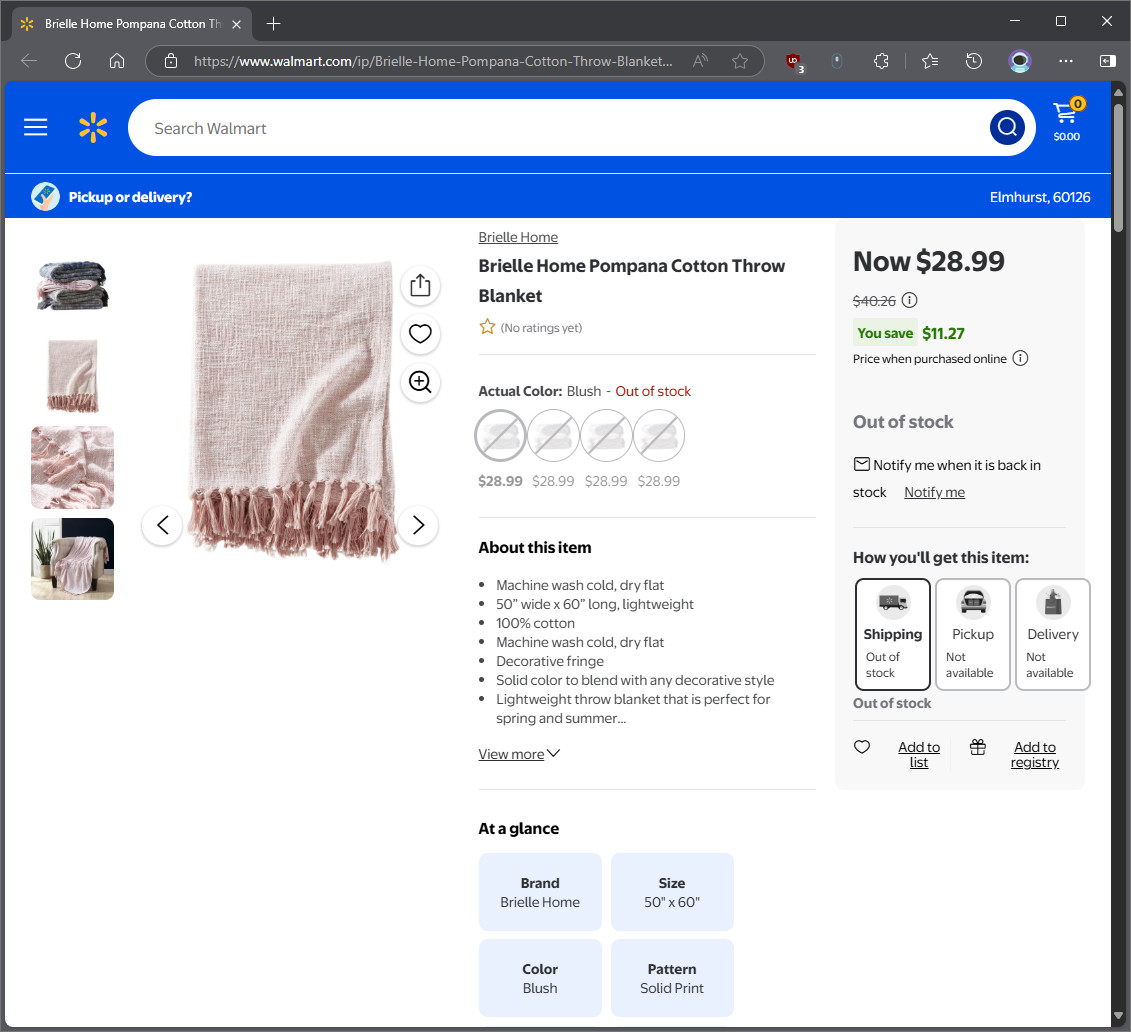This screenshot has height=1032, width=1131.
Task: Open the browser history icon
Action: [974, 61]
